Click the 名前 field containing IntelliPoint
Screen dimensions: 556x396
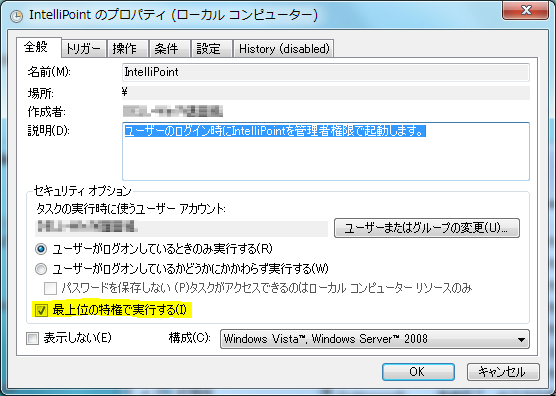pyautogui.click(x=326, y=72)
